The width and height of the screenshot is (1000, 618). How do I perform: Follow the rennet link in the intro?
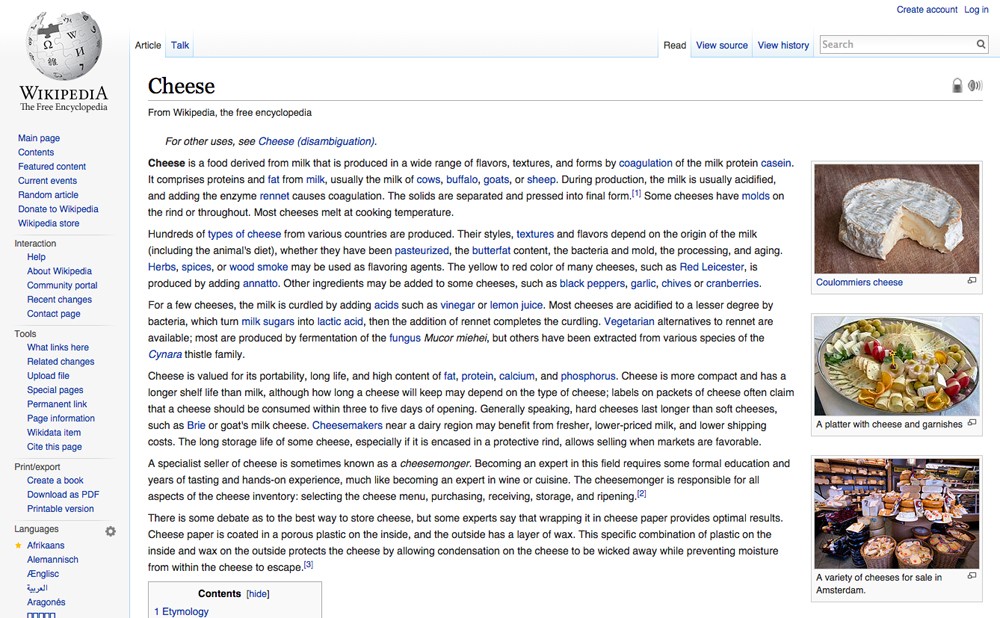click(x=274, y=196)
